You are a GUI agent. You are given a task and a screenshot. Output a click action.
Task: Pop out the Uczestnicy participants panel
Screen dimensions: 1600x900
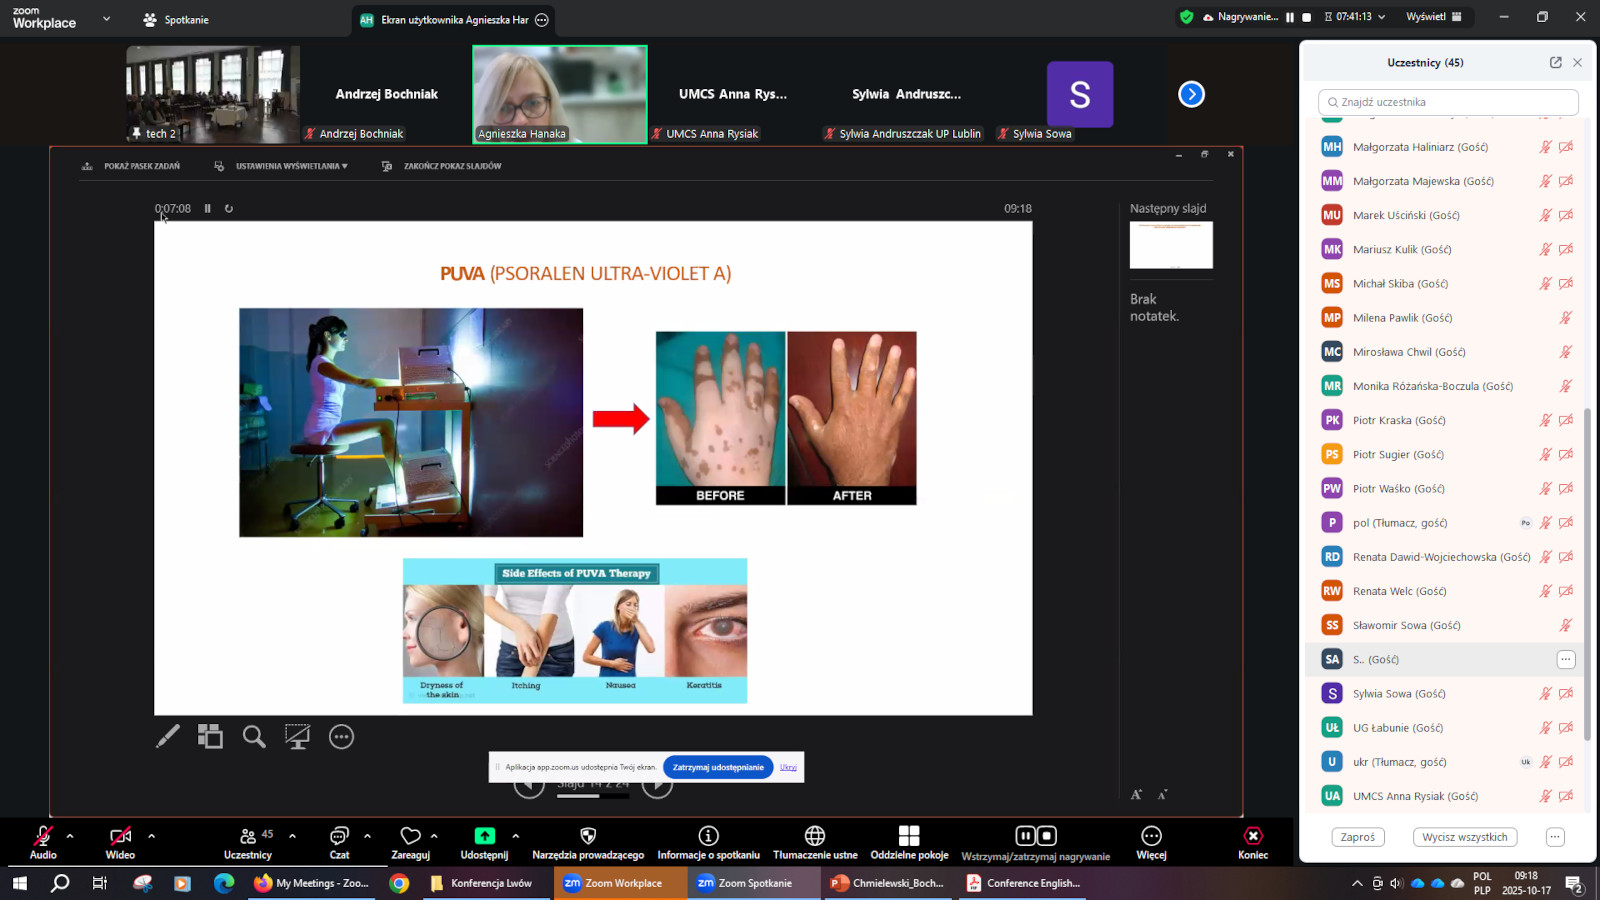pos(1555,62)
